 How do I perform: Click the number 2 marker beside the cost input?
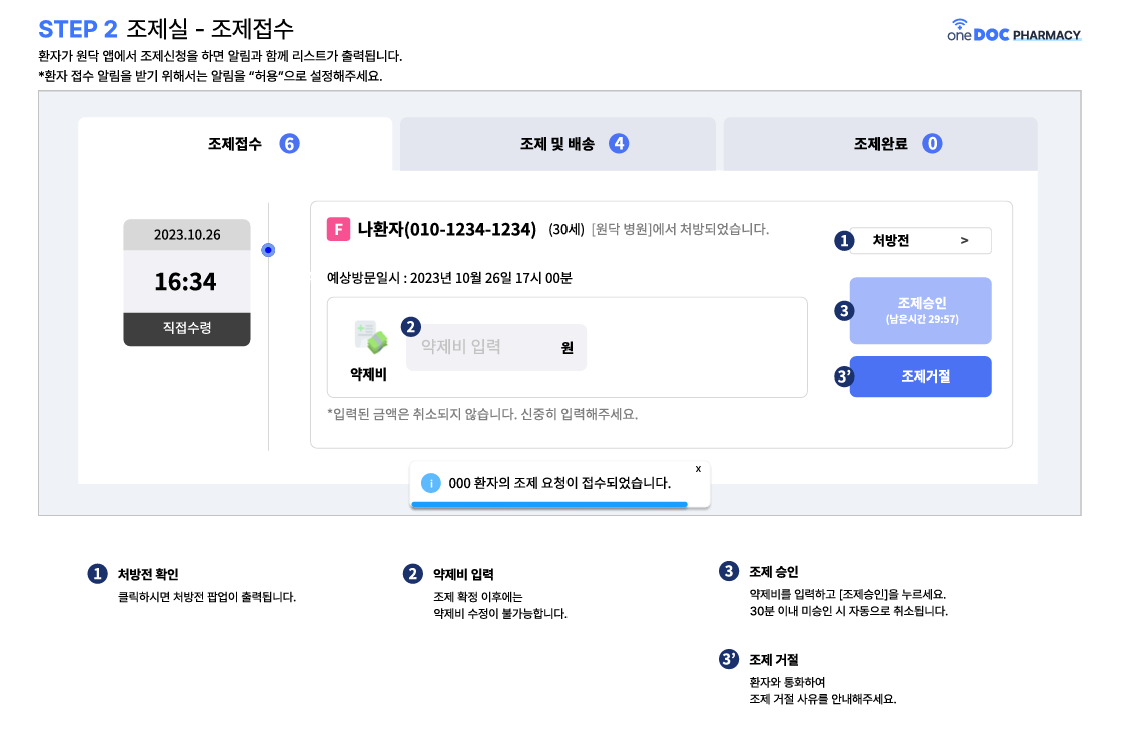click(411, 326)
